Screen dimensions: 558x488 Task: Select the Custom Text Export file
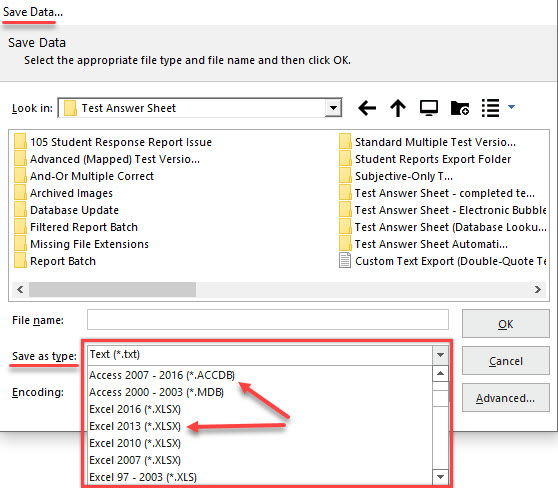tap(443, 261)
